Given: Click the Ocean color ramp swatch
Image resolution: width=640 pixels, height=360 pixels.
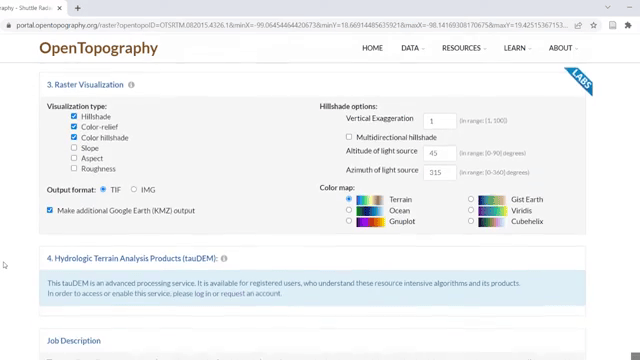Looking at the screenshot, I should [x=370, y=211].
